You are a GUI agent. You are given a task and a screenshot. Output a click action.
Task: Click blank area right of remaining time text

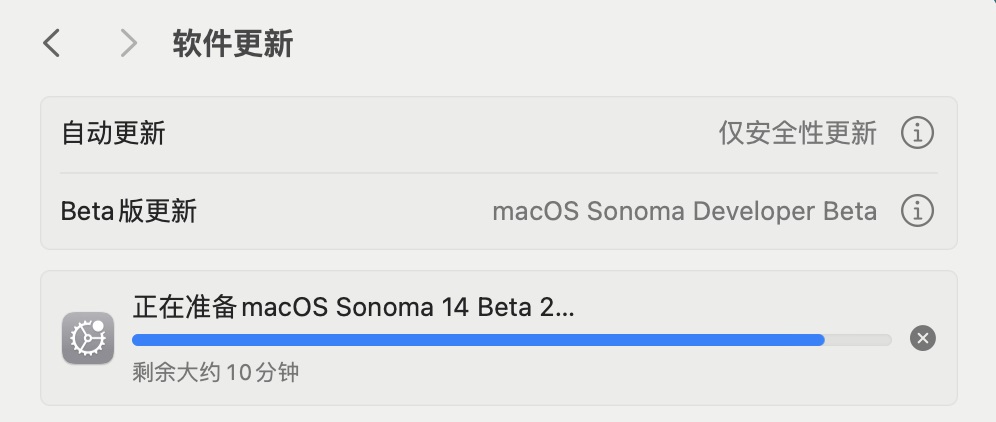600,374
